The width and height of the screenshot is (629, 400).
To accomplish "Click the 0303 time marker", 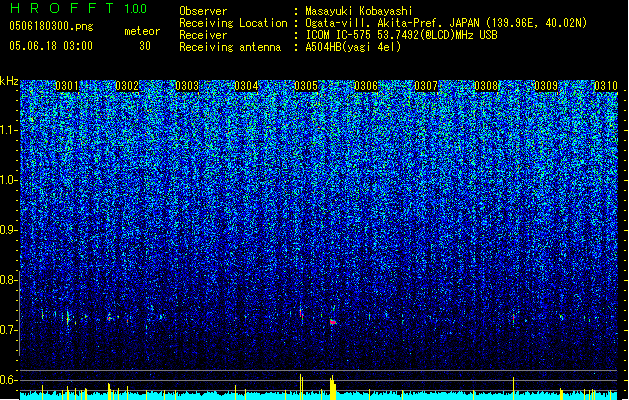I will pyautogui.click(x=187, y=86).
